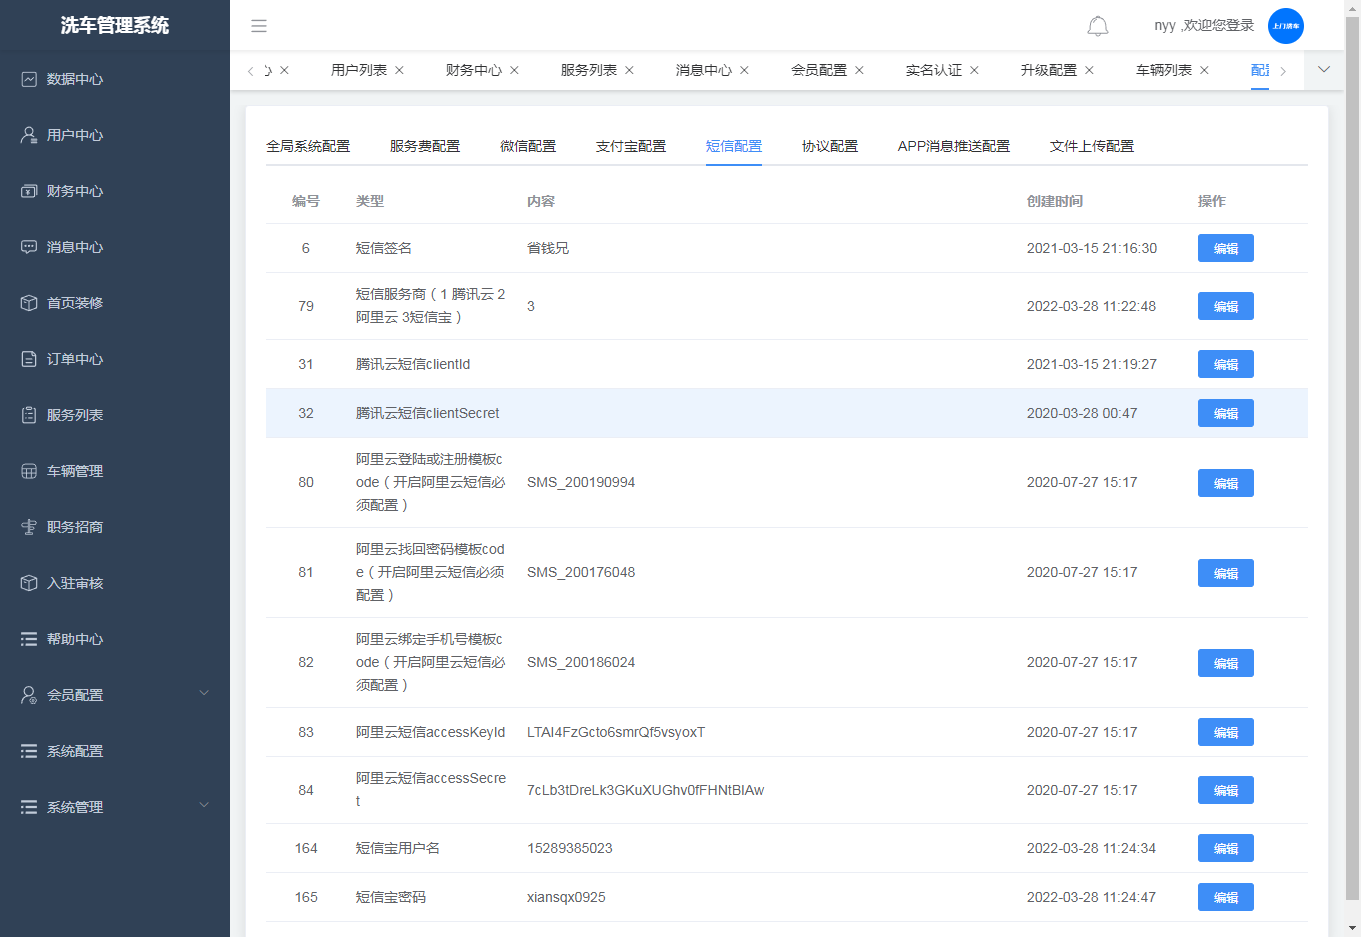This screenshot has width=1361, height=937.
Task: Close the 服务列表 tab
Action: [630, 70]
